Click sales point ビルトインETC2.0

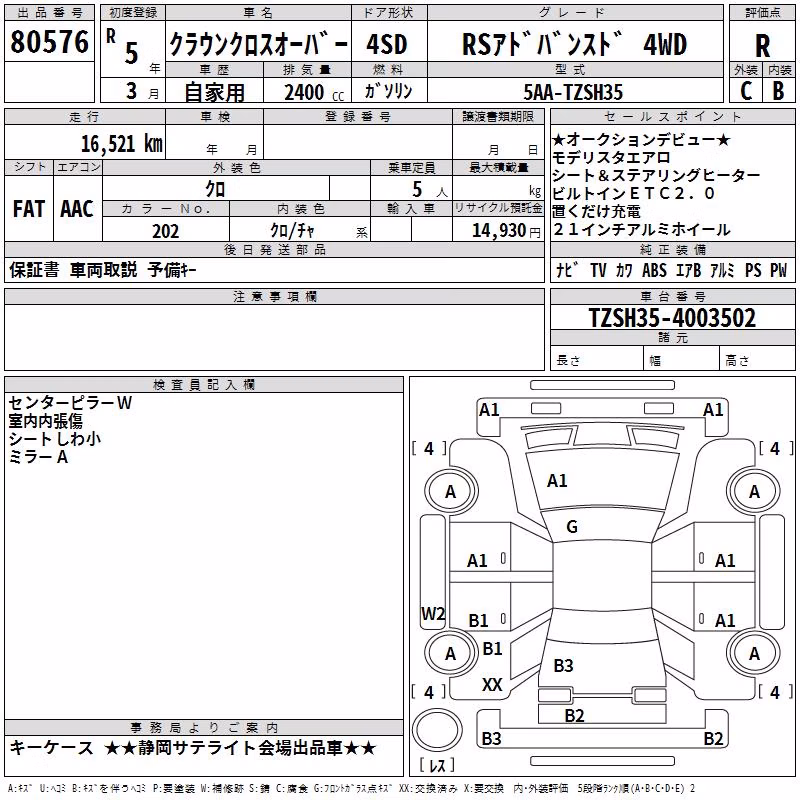pos(634,193)
